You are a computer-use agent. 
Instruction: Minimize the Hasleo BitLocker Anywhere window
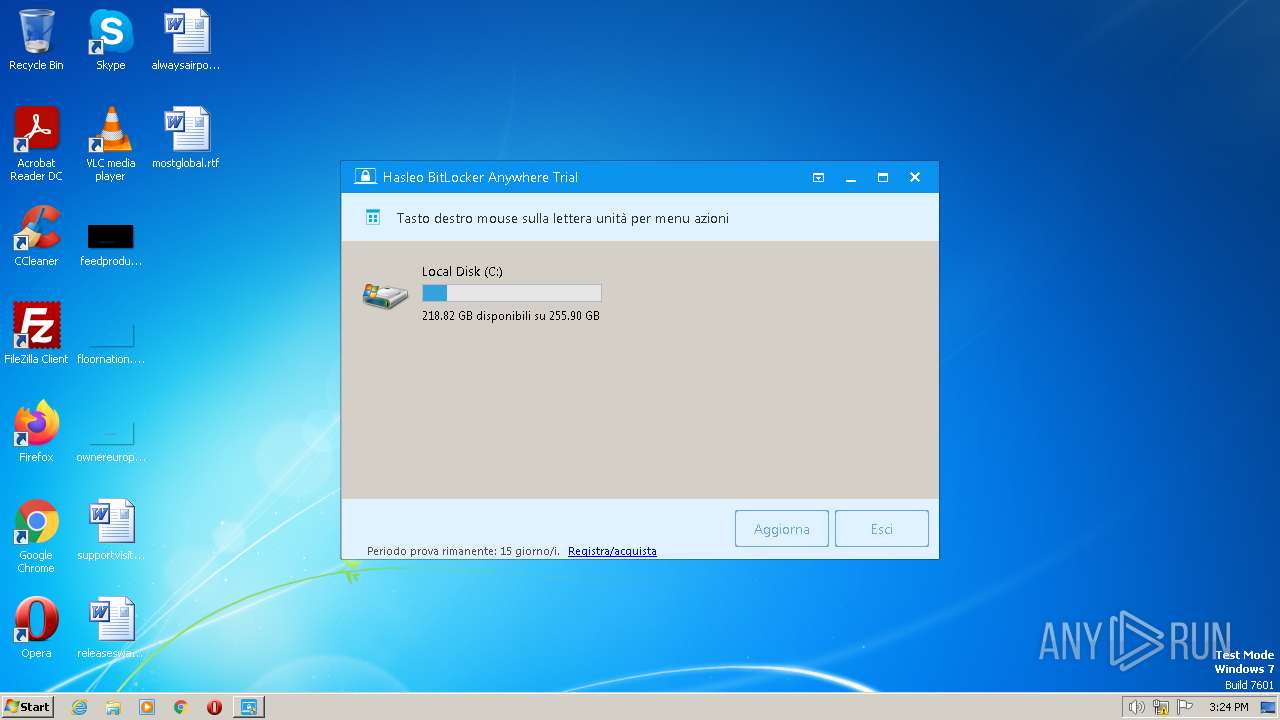(x=851, y=177)
